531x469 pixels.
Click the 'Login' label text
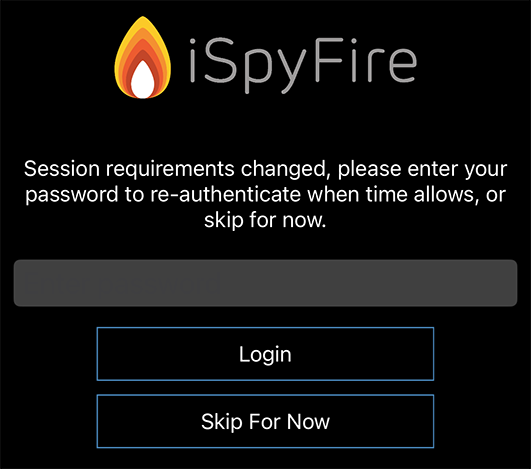point(265,355)
